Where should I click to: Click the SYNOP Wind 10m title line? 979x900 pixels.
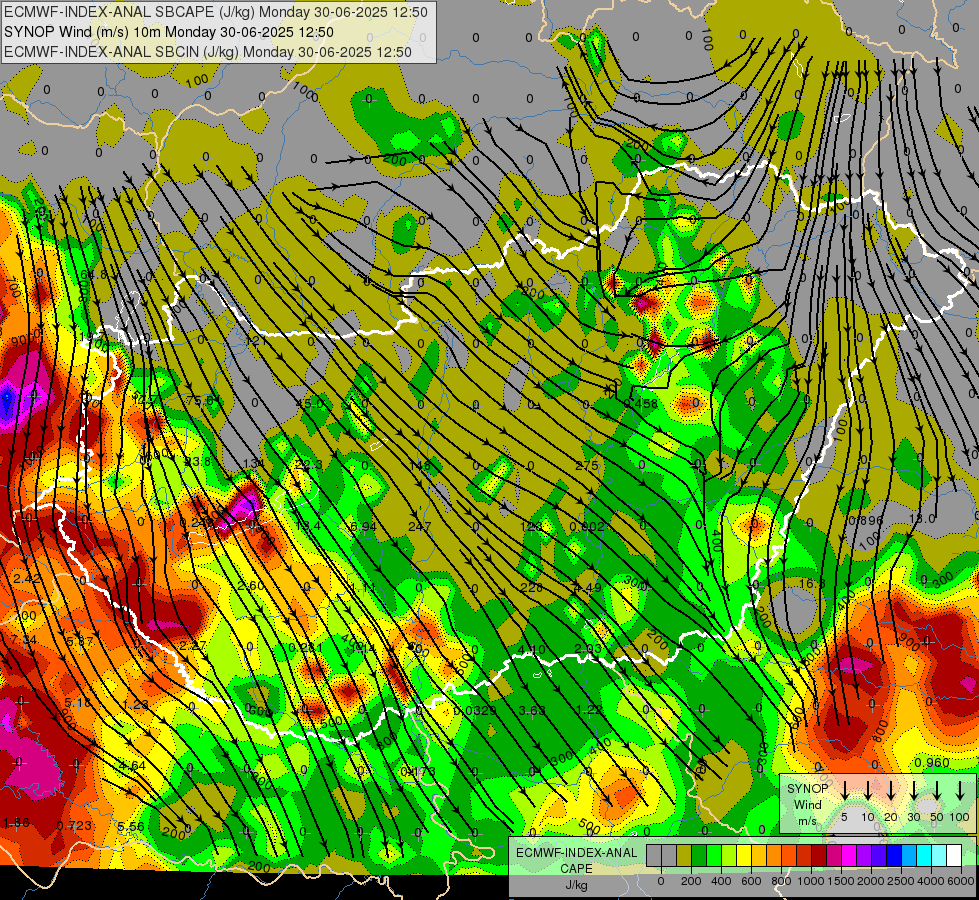(169, 32)
